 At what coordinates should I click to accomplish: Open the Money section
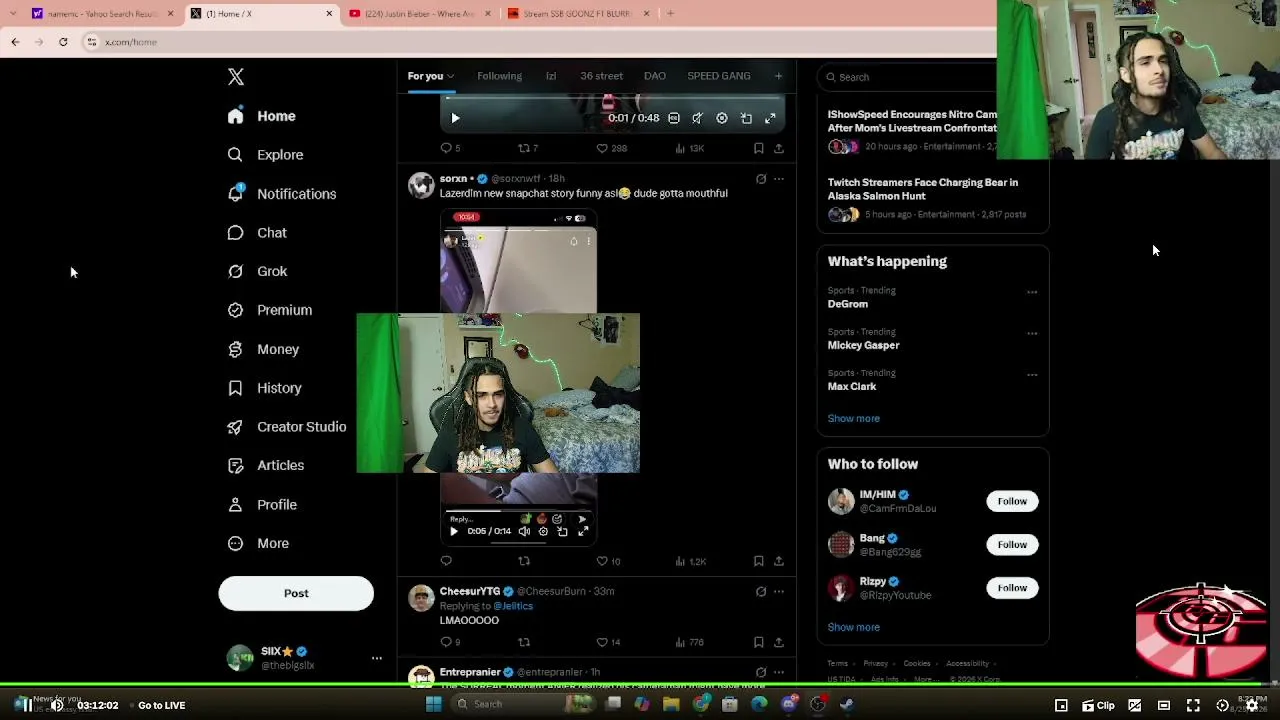click(x=262, y=349)
